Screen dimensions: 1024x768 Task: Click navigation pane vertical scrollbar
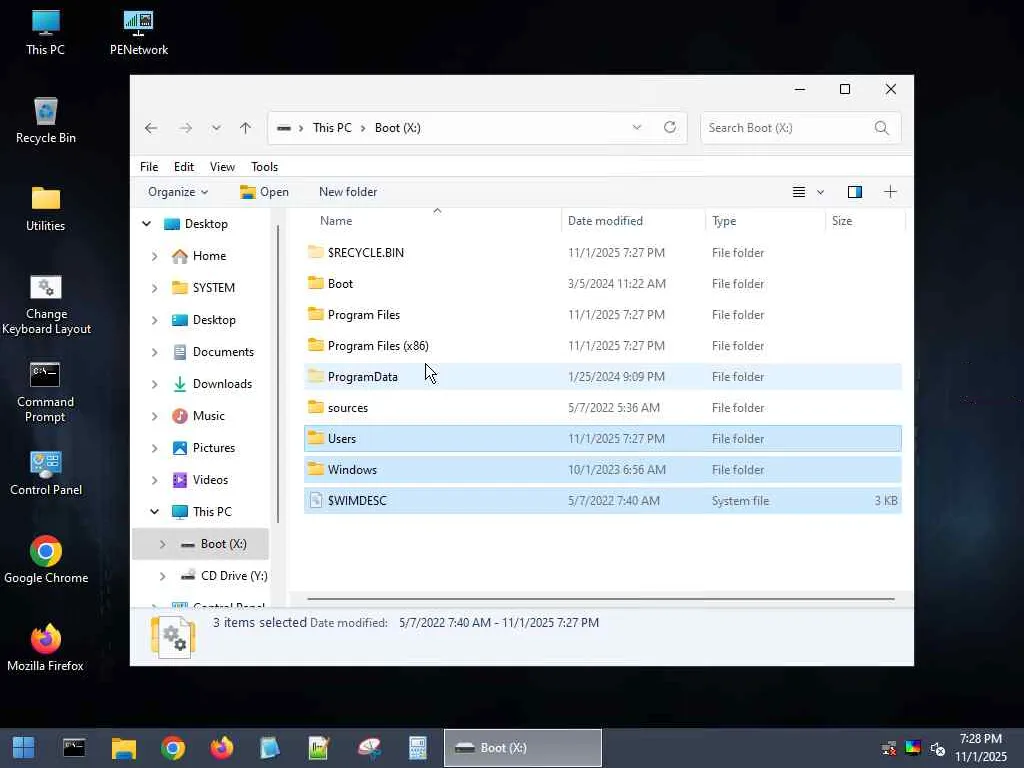tap(278, 374)
